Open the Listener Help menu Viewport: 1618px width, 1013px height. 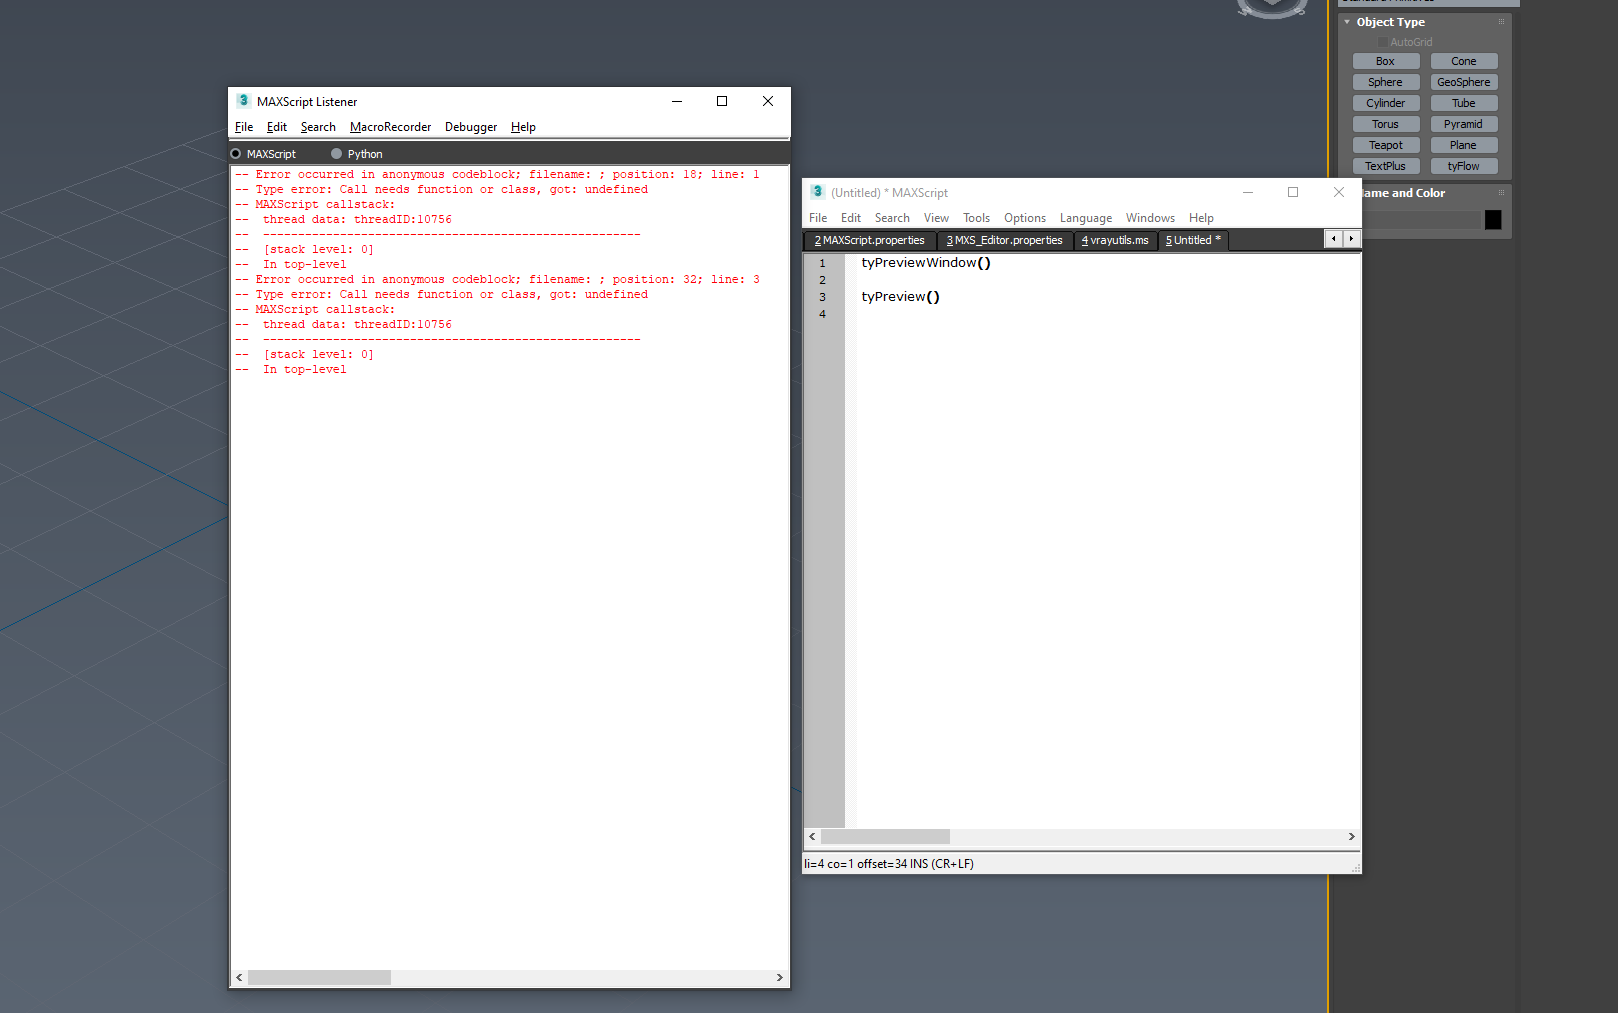click(x=523, y=127)
